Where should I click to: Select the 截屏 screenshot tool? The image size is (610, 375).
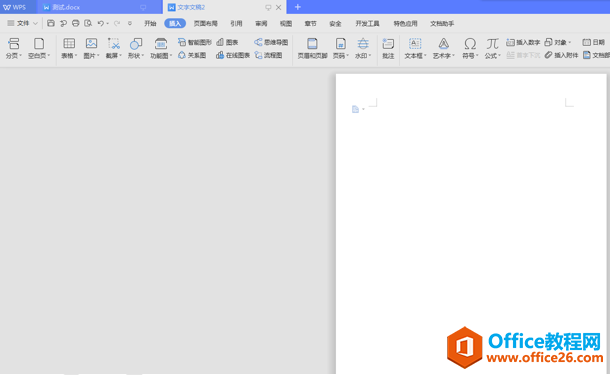114,44
